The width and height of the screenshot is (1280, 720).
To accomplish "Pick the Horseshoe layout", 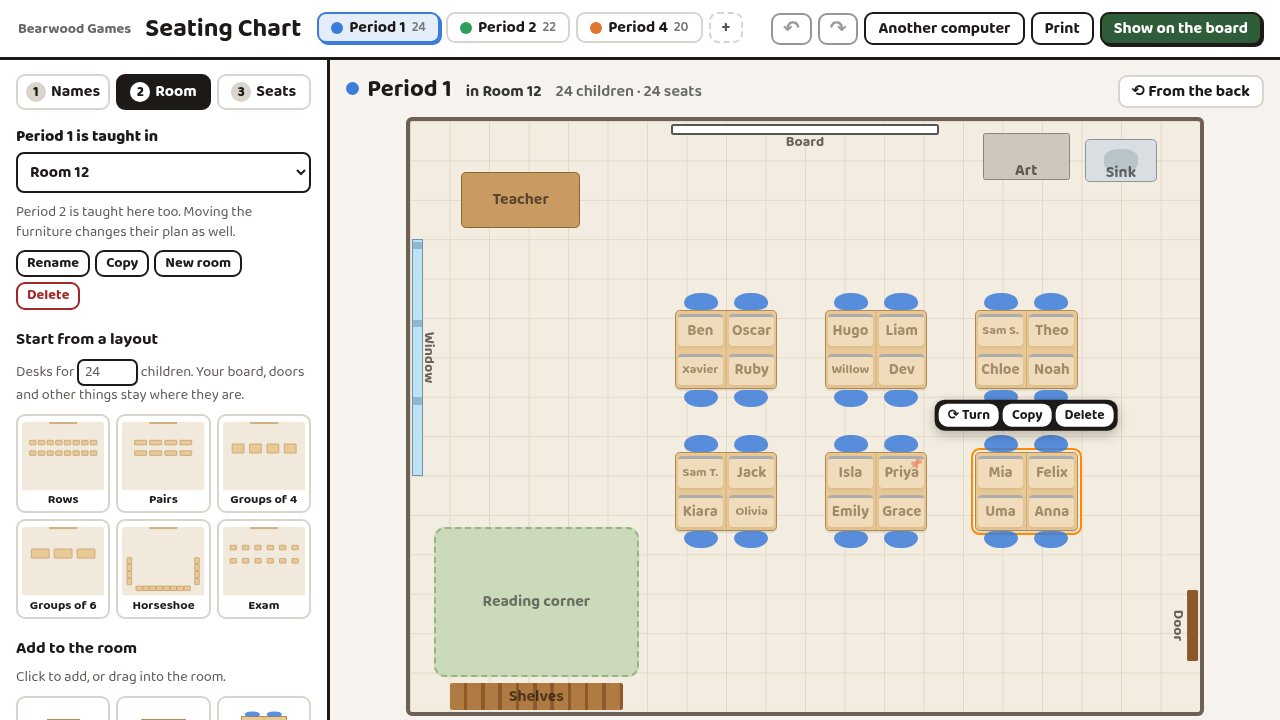I will point(163,569).
